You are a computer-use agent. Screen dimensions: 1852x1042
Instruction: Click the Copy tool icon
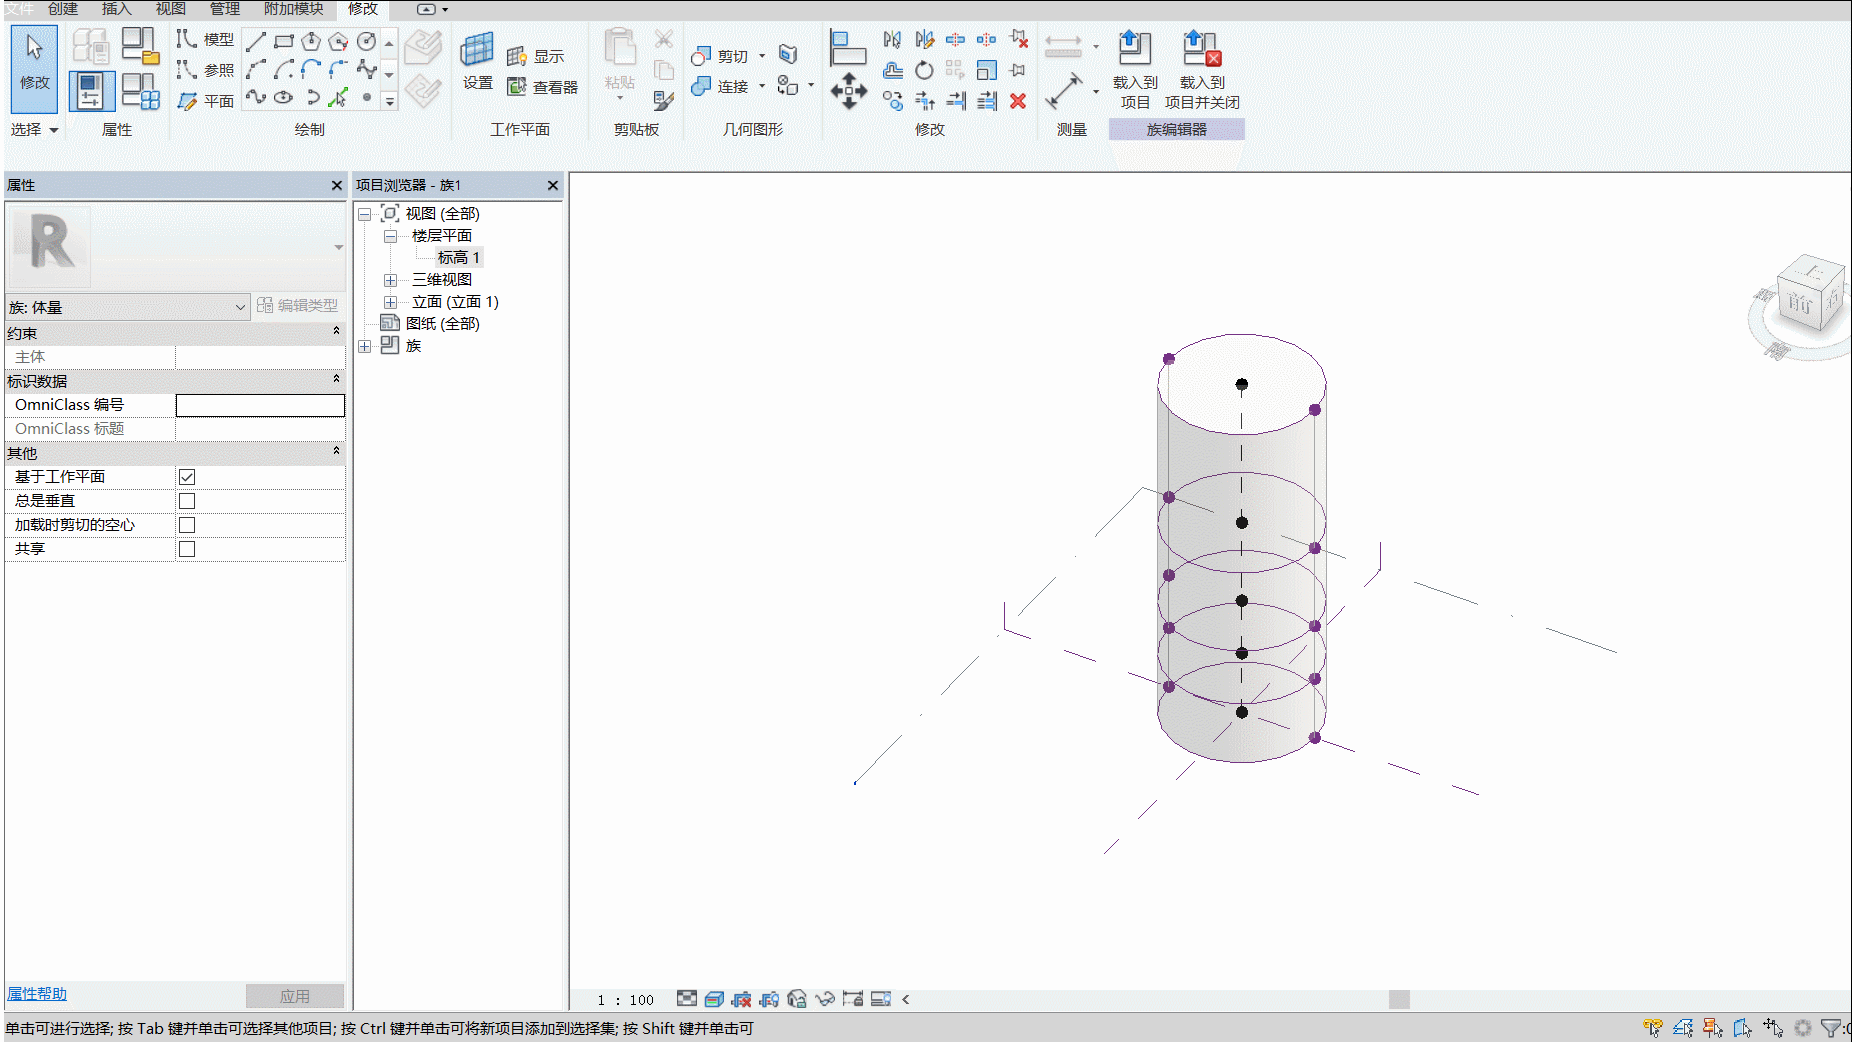(x=892, y=100)
